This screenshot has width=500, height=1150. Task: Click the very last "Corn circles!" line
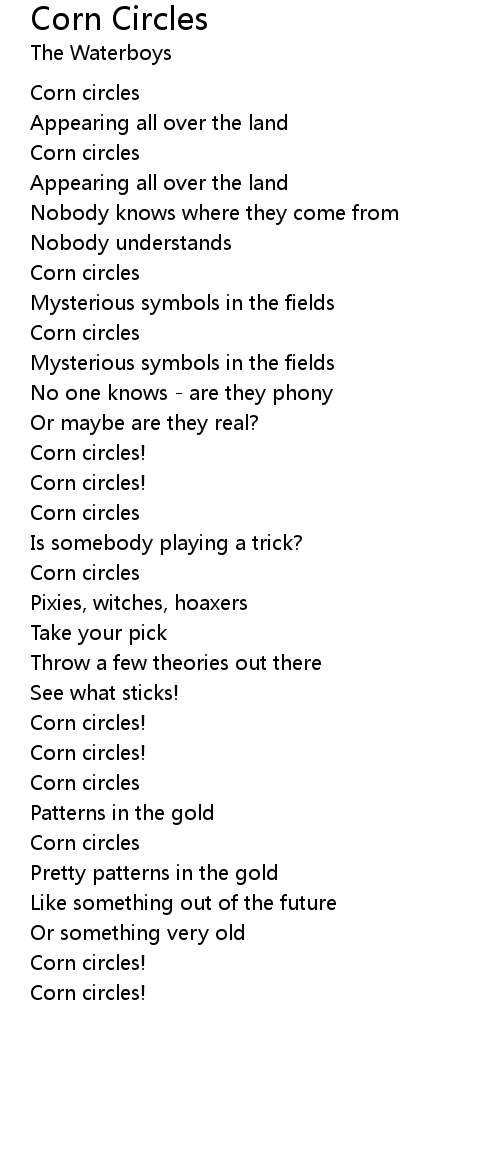point(88,993)
